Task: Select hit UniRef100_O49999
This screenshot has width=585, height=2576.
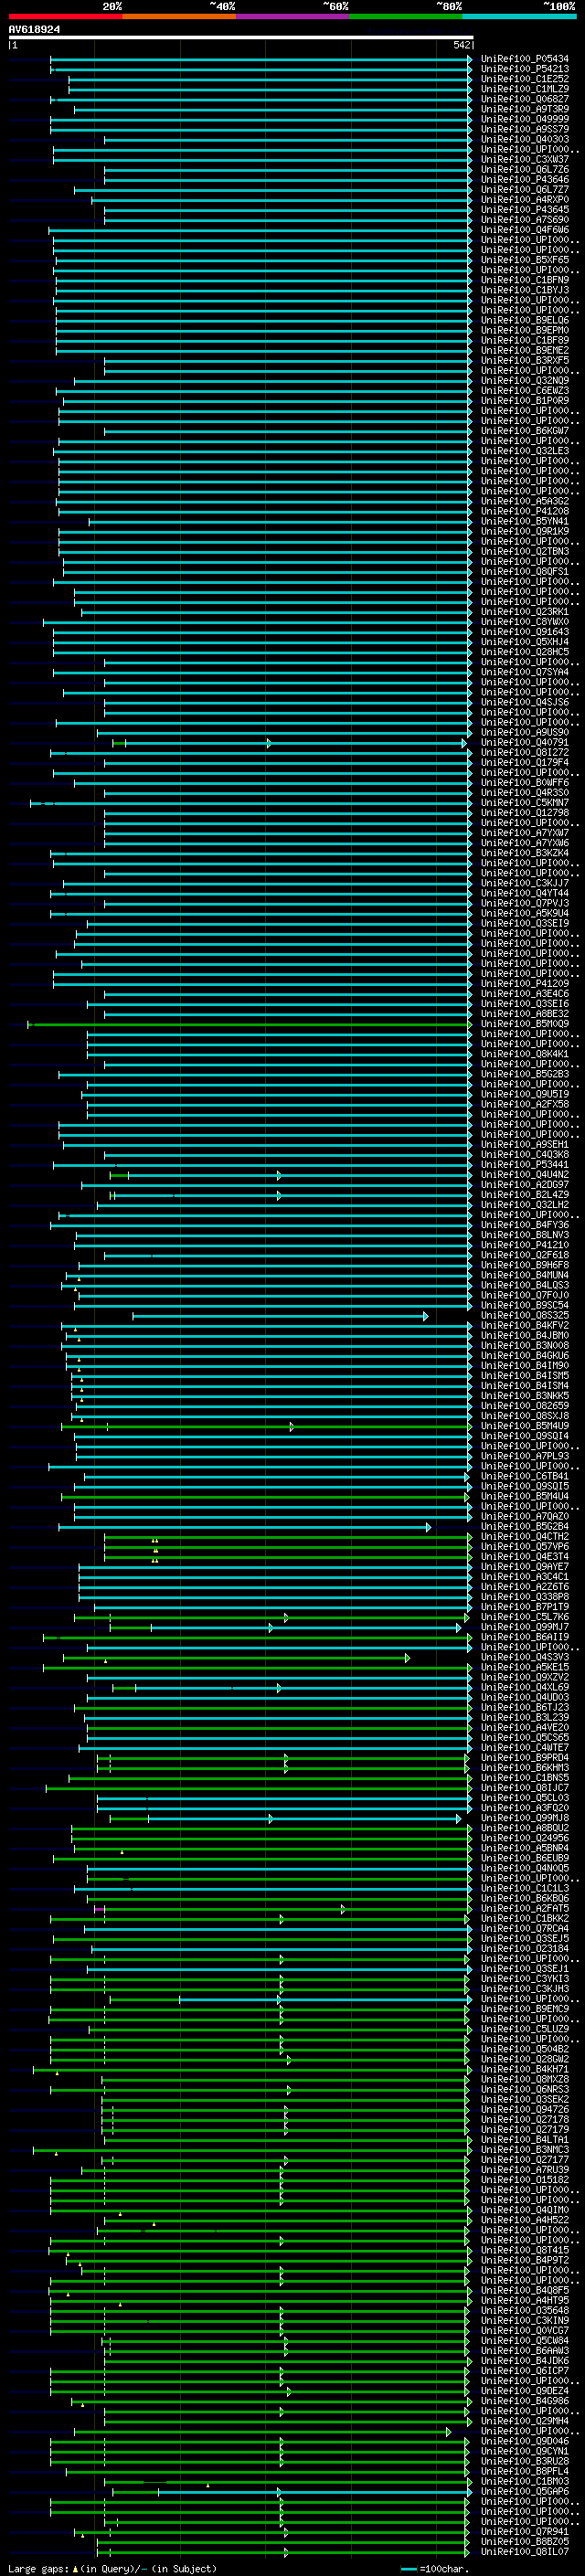Action: 525,119
